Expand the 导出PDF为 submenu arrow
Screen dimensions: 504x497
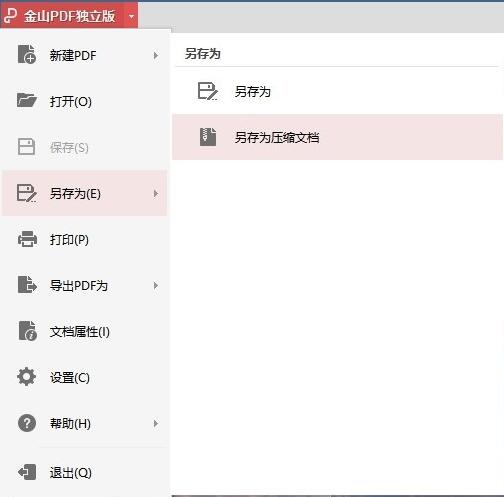click(156, 285)
